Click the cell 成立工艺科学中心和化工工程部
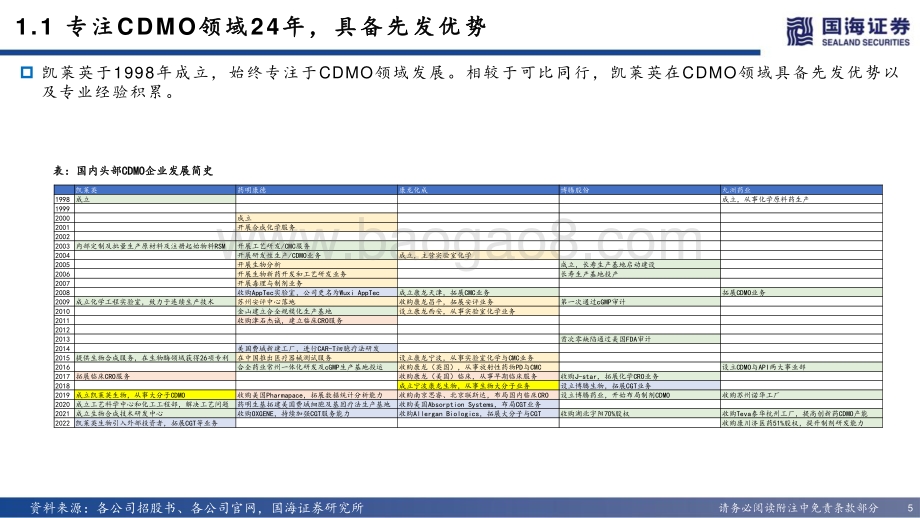The width and height of the screenshot is (920, 518). [155, 405]
